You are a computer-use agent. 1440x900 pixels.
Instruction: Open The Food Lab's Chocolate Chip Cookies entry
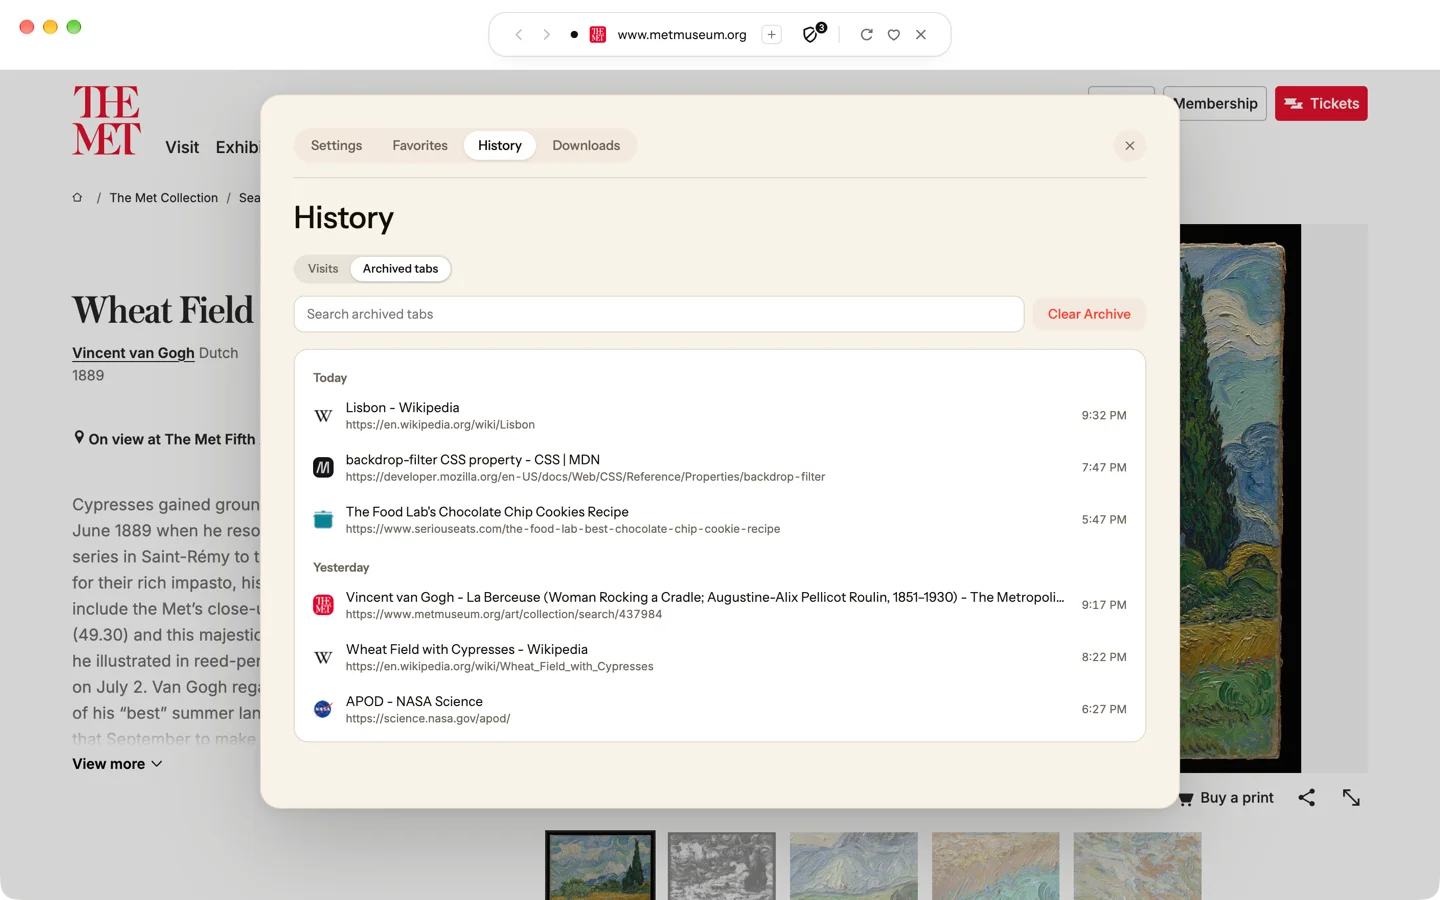(x=719, y=520)
